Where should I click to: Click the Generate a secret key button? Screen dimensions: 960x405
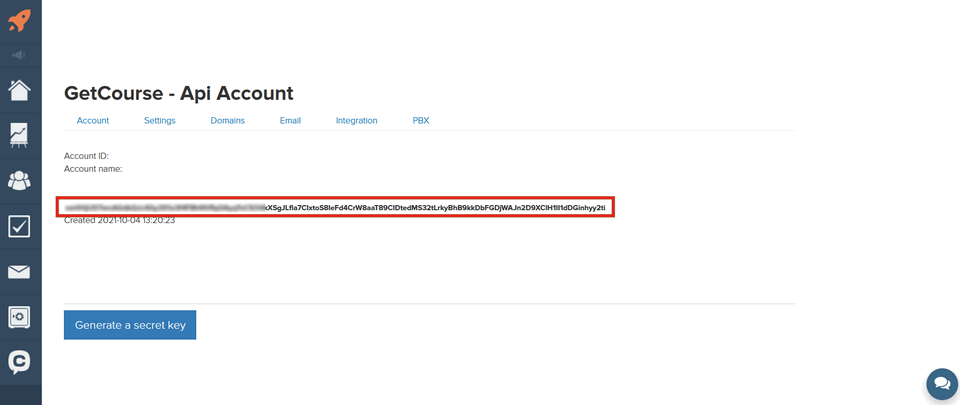pos(130,325)
